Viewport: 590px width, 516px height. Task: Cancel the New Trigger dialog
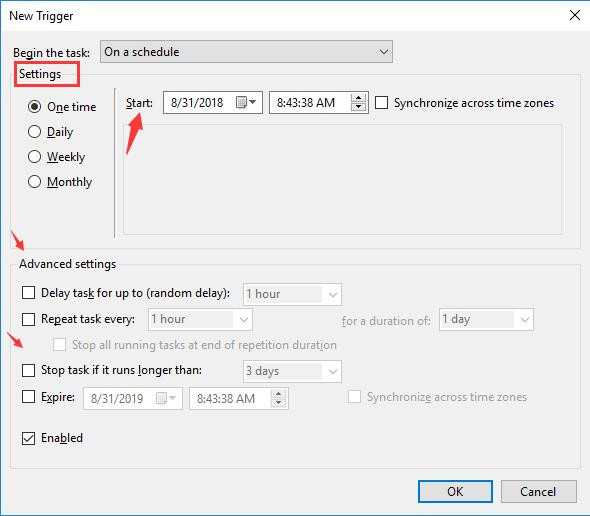[538, 491]
